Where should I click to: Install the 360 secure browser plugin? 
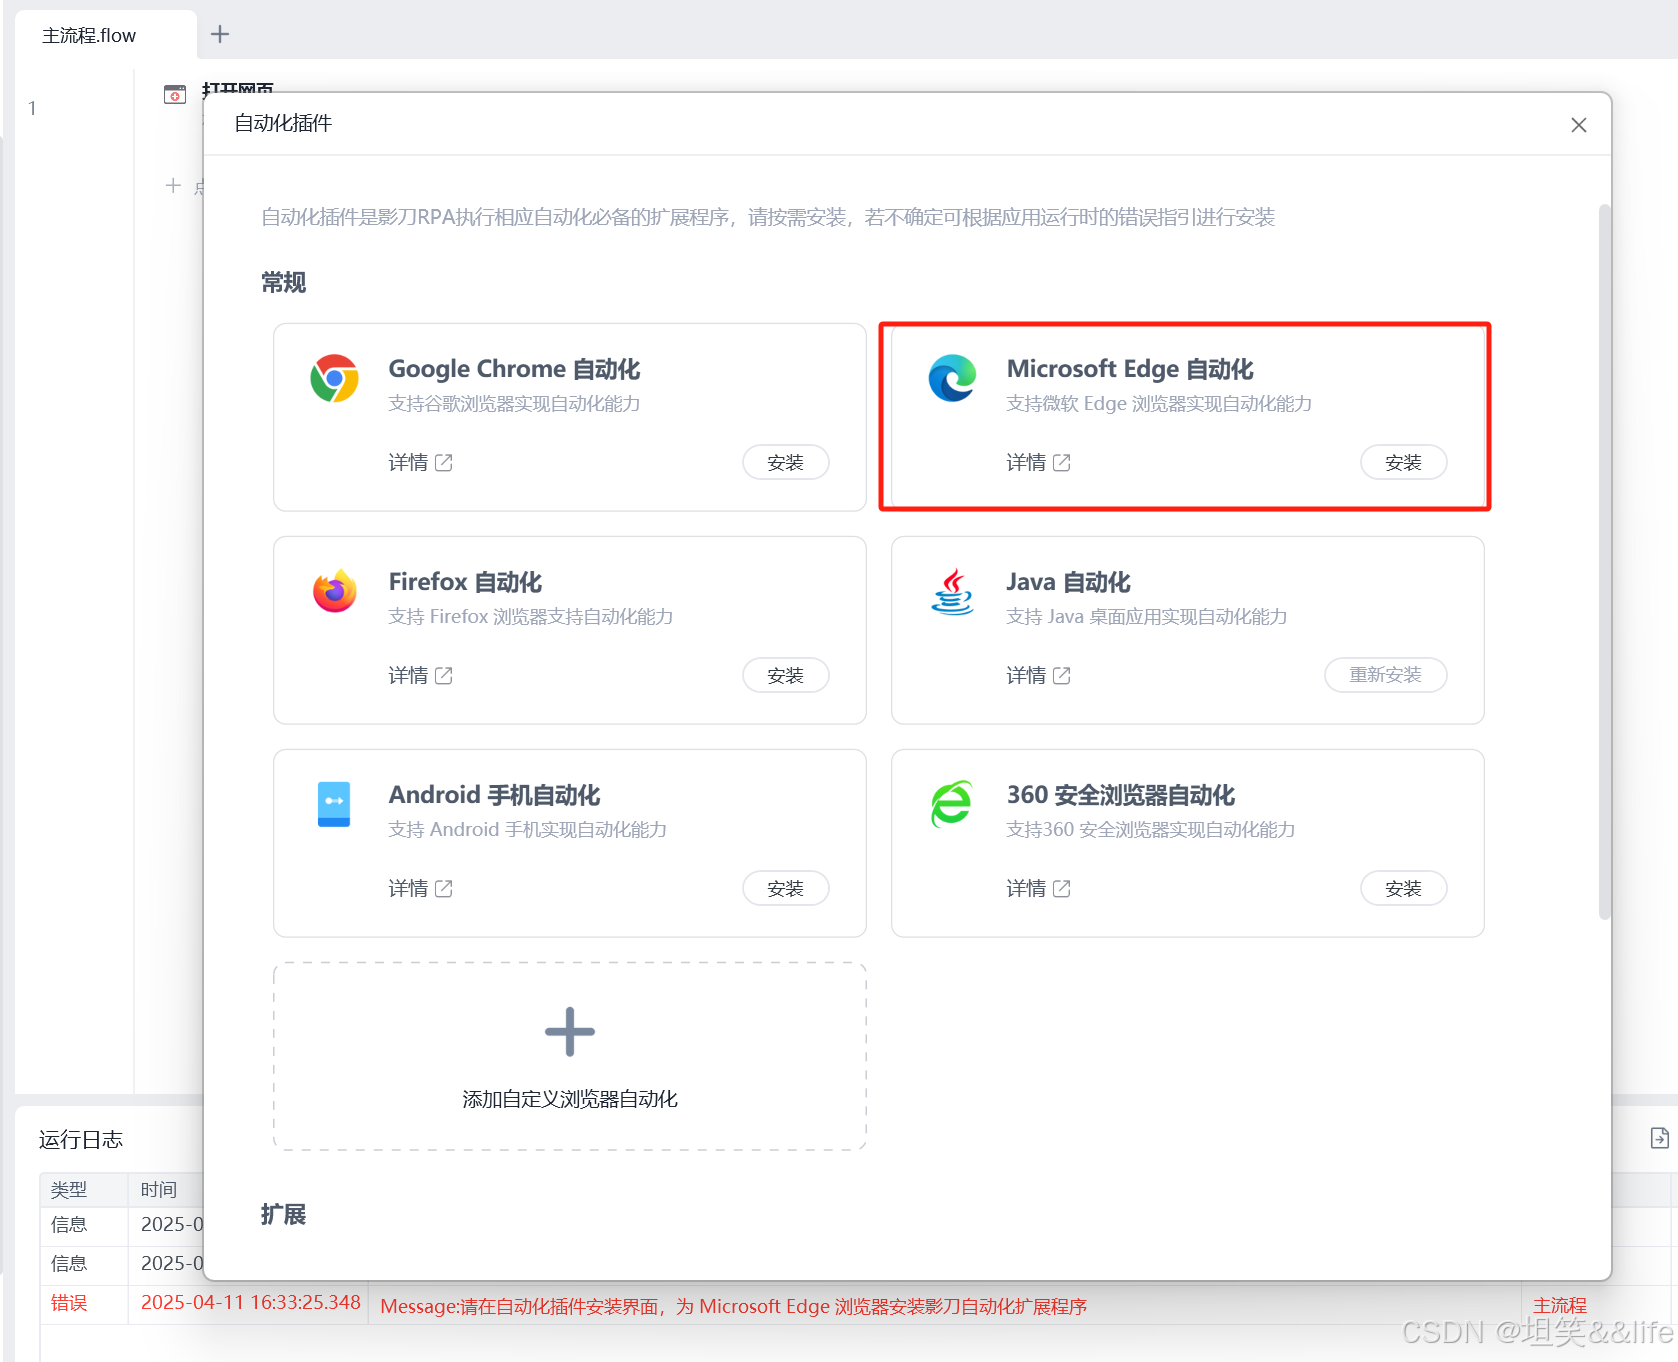tap(1404, 889)
